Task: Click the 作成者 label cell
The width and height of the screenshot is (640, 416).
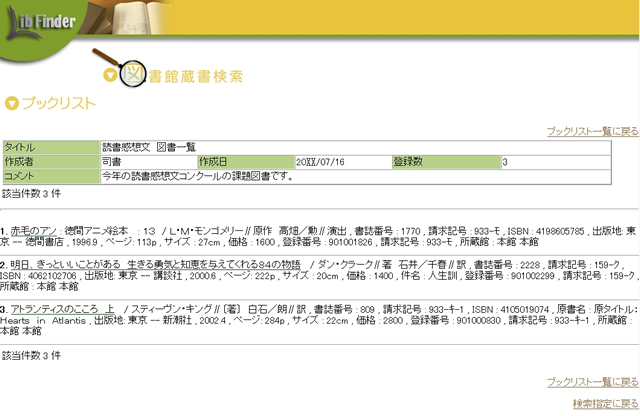Action: tap(50, 161)
